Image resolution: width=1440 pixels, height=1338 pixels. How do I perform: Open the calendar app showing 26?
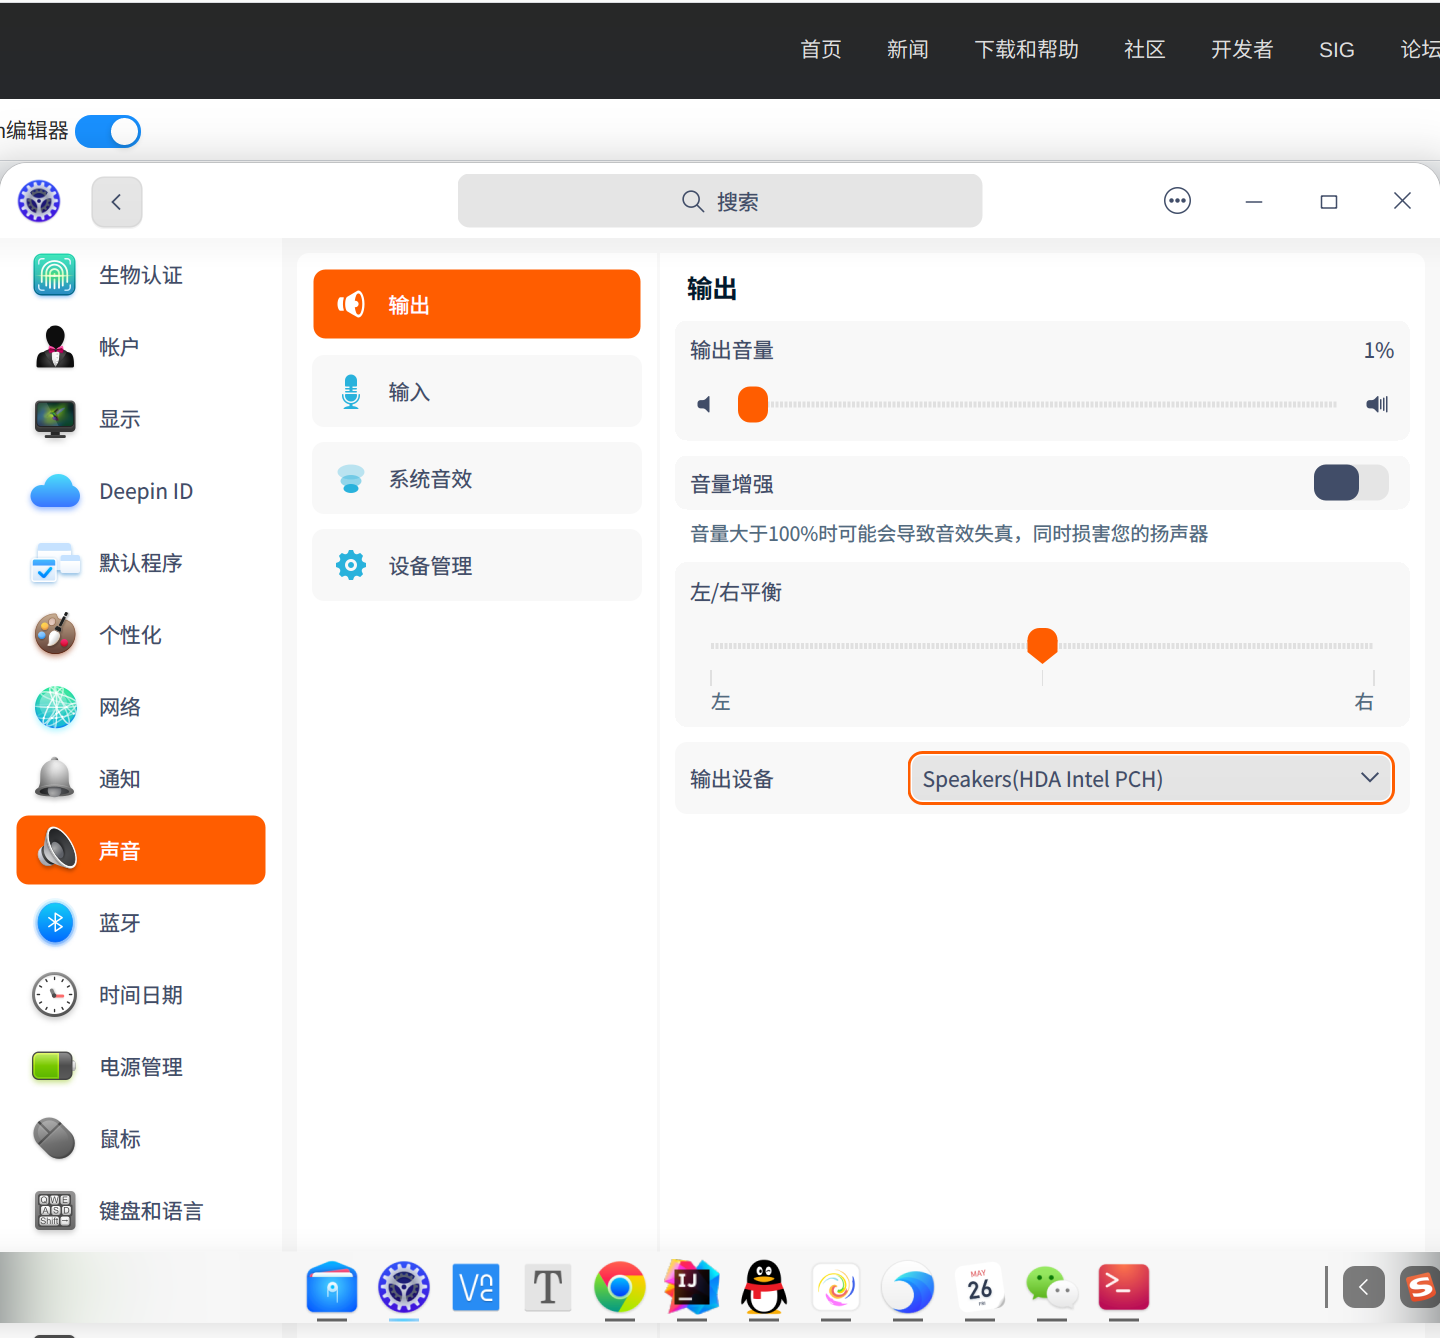click(x=980, y=1287)
